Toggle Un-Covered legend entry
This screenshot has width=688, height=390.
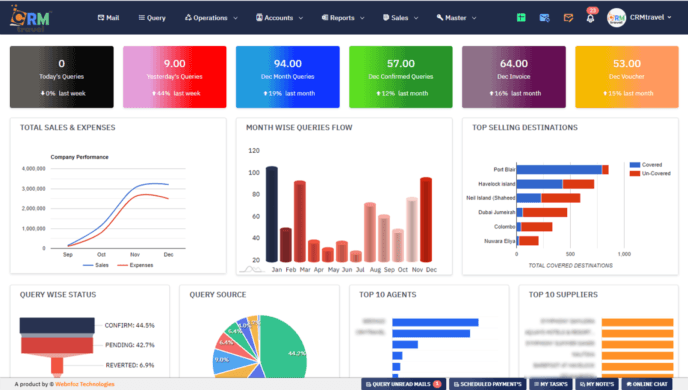click(650, 173)
